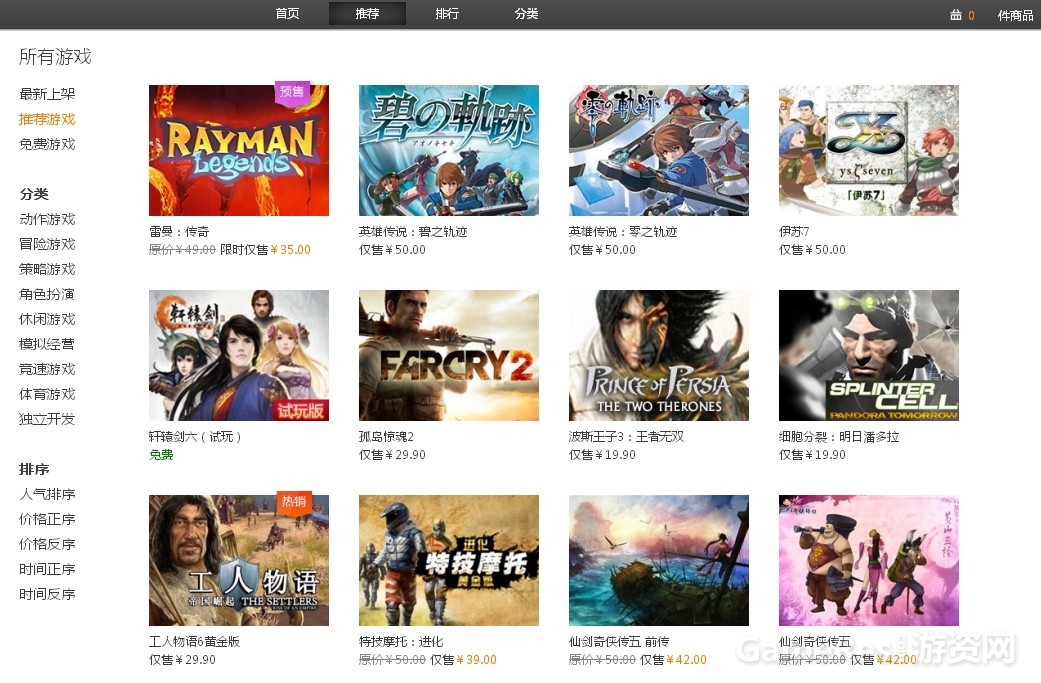This screenshot has height=683, width=1041.
Task: Open the Prince of Persia cover image
Action: point(659,355)
